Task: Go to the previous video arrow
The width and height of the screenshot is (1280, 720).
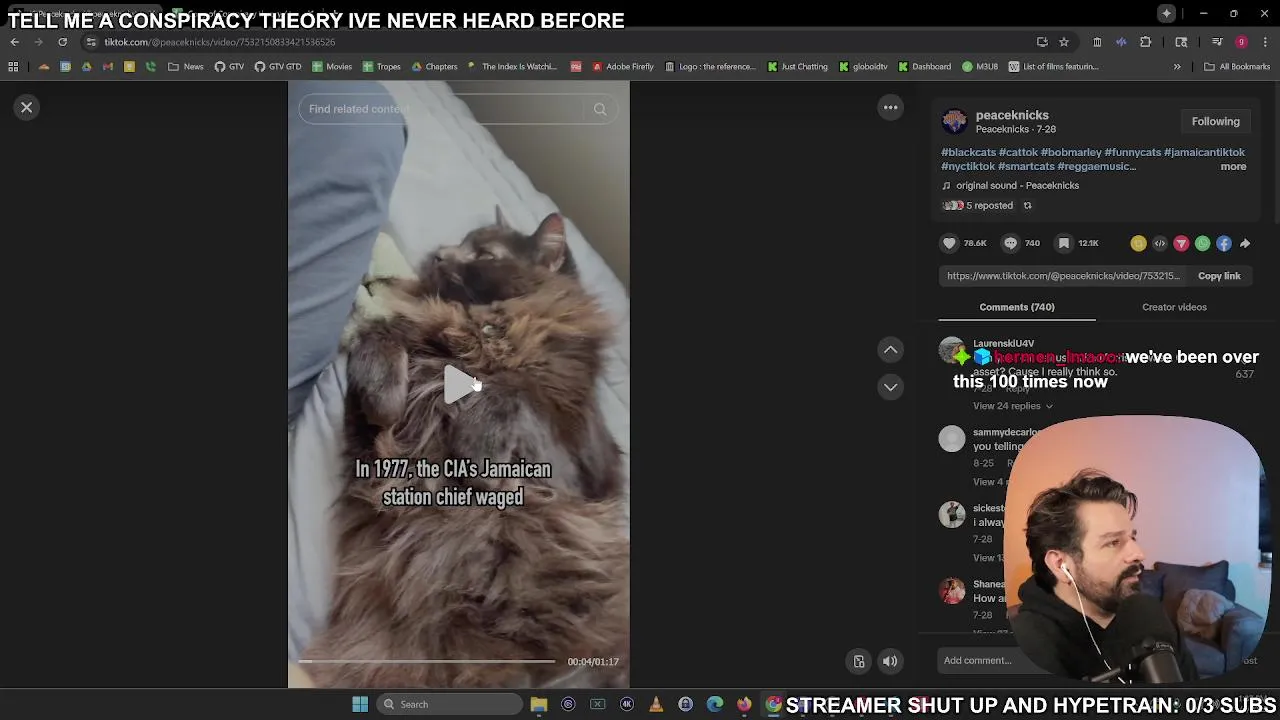Action: point(890,349)
